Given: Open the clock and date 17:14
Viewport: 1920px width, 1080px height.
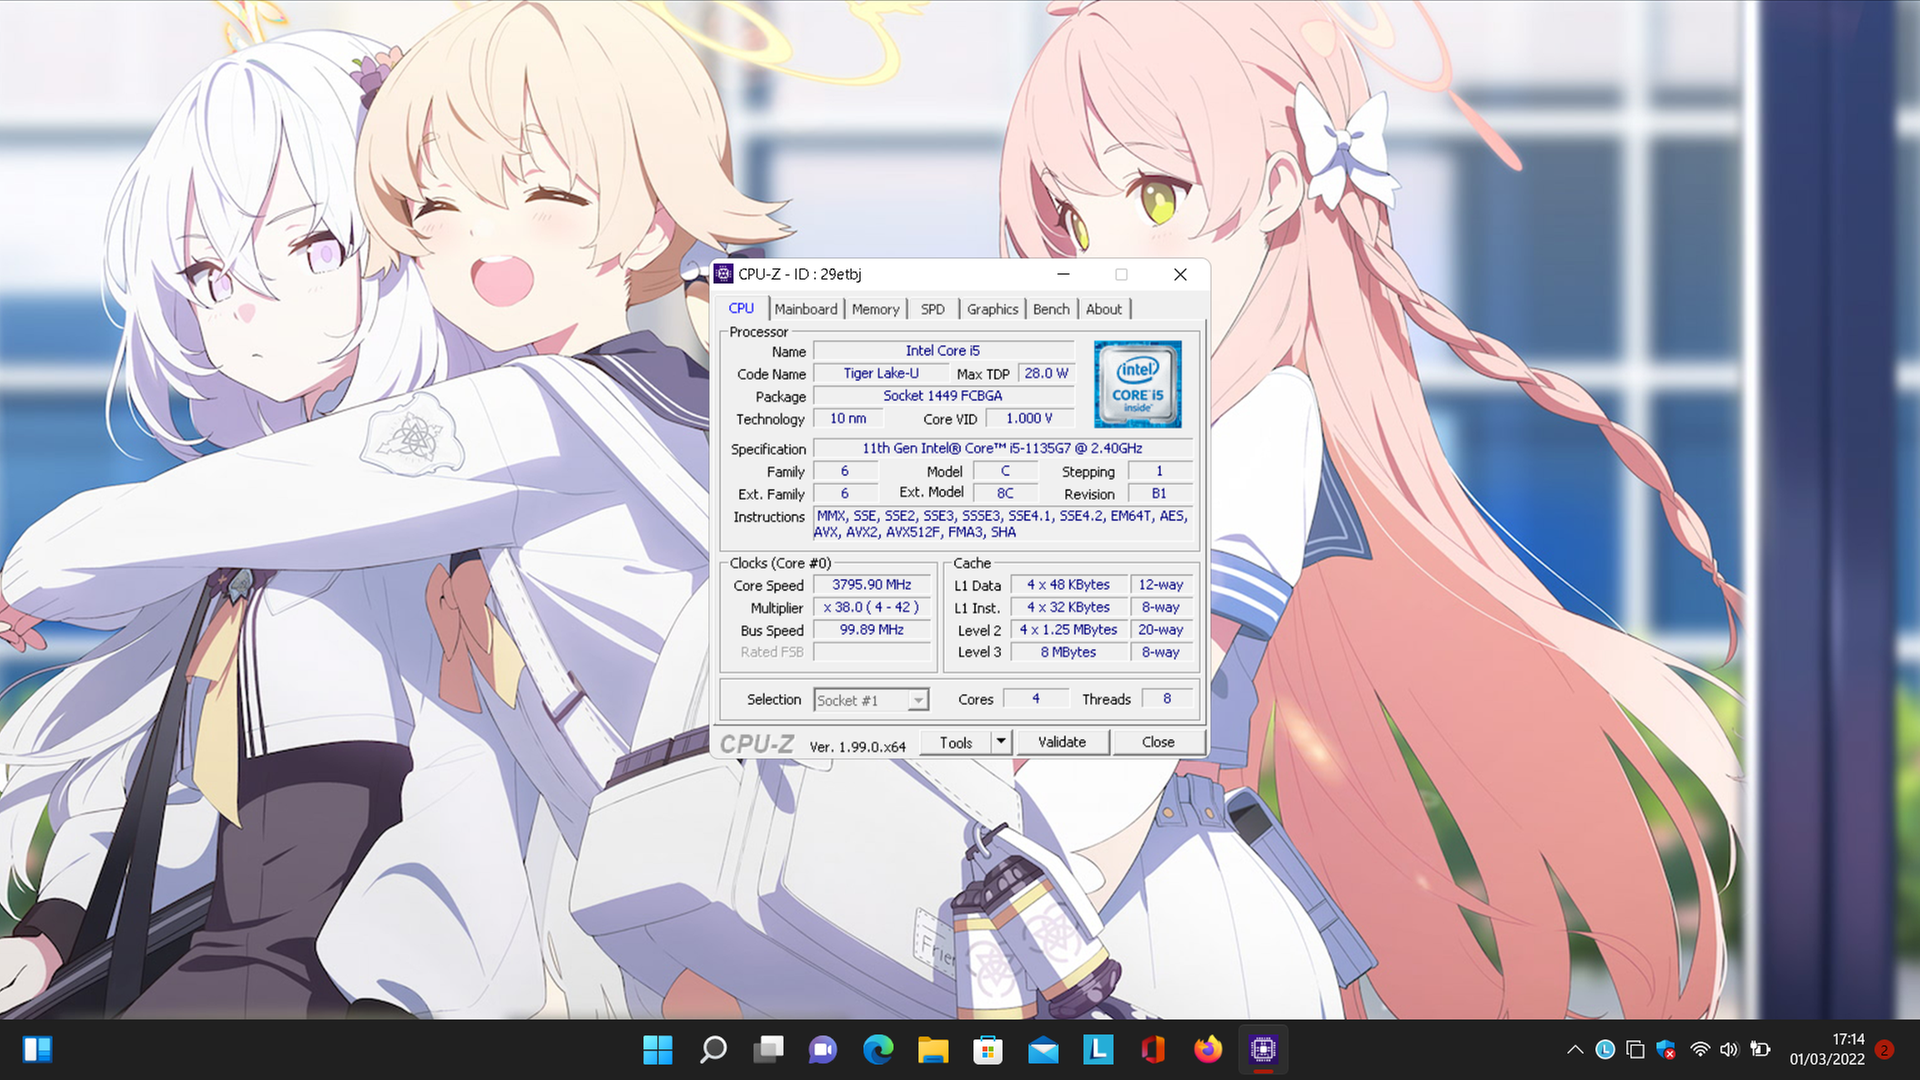Looking at the screenshot, I should point(1827,1049).
